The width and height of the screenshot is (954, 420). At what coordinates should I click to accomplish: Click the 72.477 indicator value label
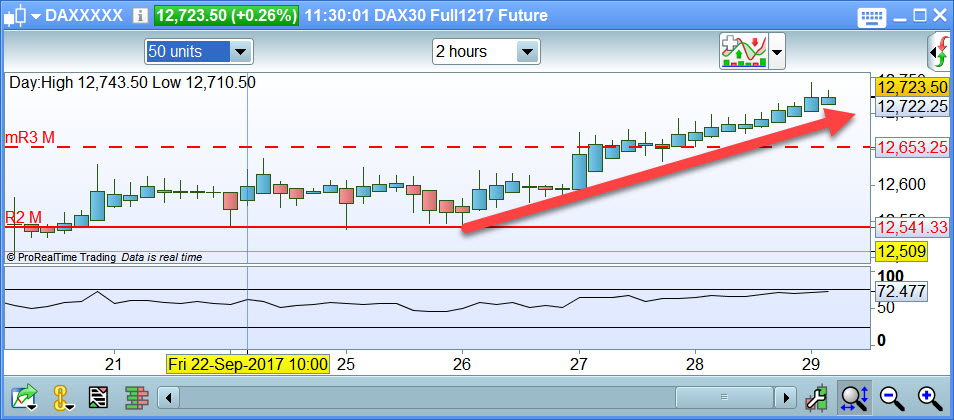pyautogui.click(x=901, y=291)
